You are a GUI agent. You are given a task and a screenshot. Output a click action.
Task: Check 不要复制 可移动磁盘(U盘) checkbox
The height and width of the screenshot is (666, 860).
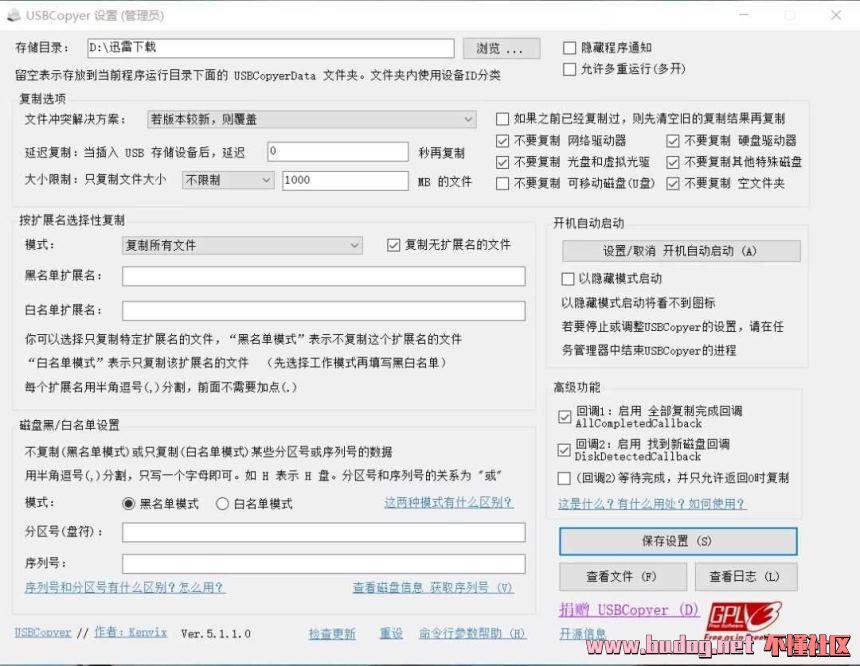[x=502, y=183]
